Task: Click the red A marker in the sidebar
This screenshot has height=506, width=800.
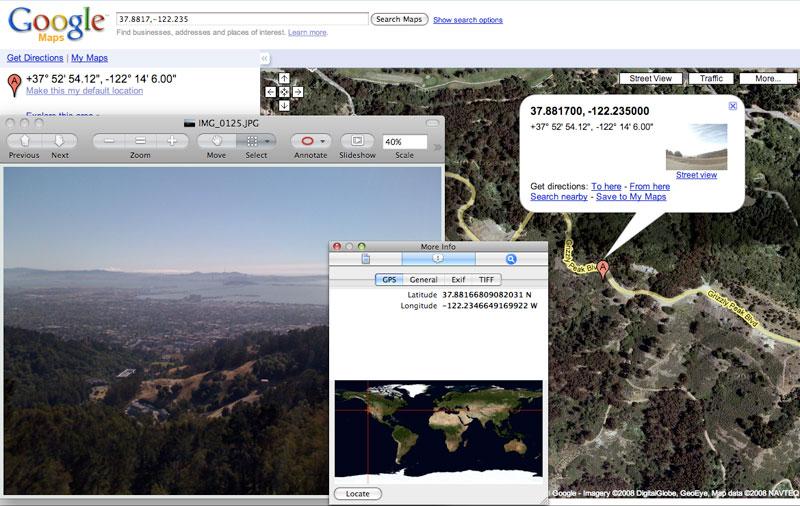Action: click(x=15, y=85)
